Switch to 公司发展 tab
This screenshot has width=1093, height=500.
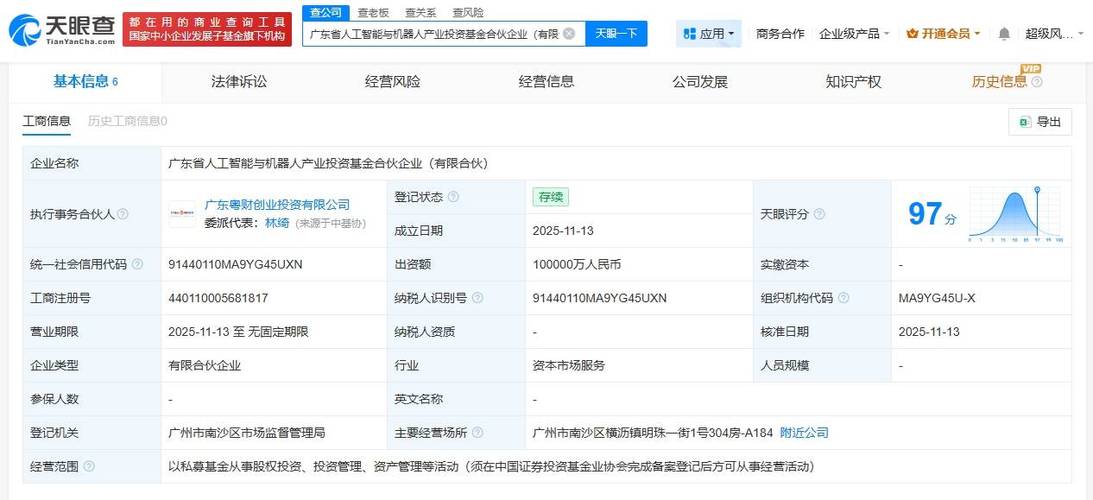pos(700,82)
